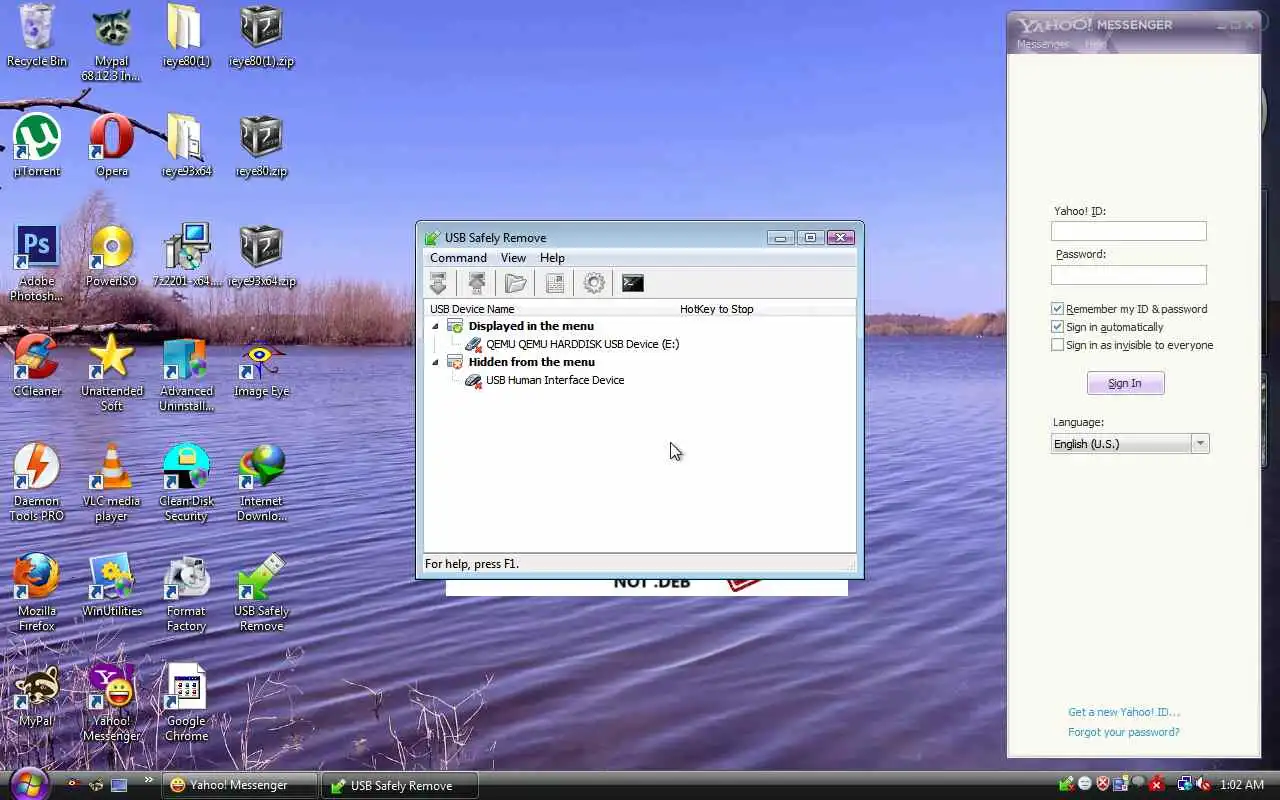
Task: Select the Recycle Bin desktop icon
Action: click(x=37, y=36)
